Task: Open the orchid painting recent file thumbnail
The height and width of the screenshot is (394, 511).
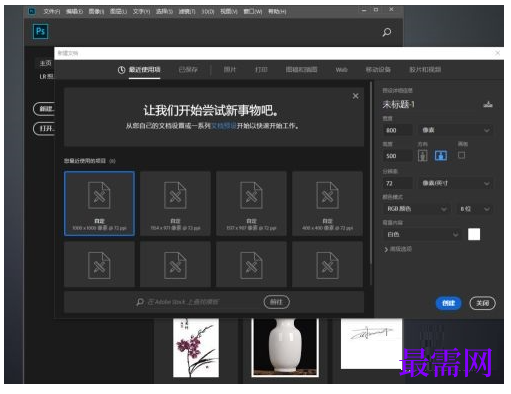Action: (x=196, y=348)
